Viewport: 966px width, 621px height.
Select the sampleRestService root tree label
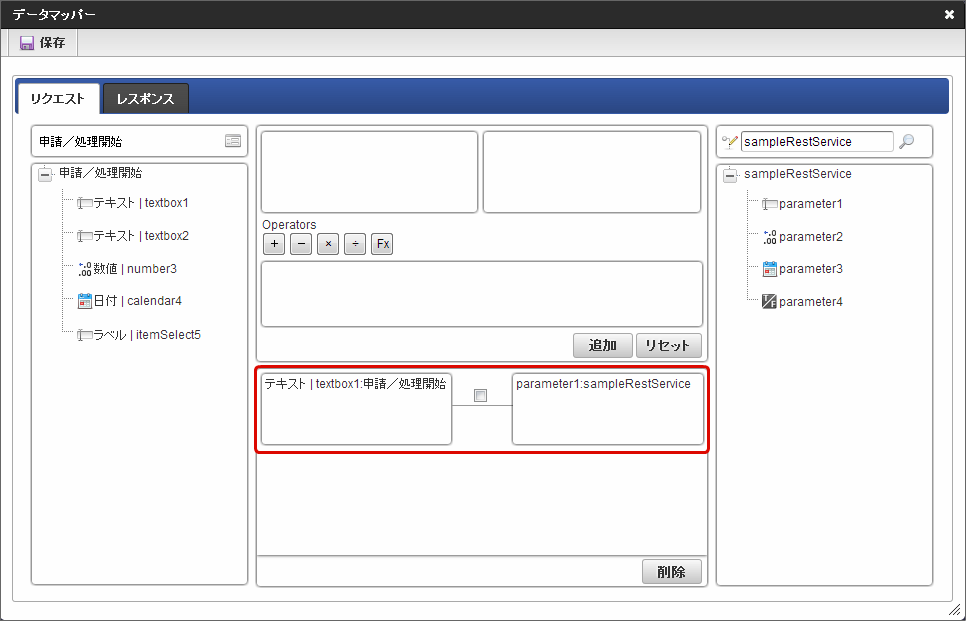[x=798, y=174]
